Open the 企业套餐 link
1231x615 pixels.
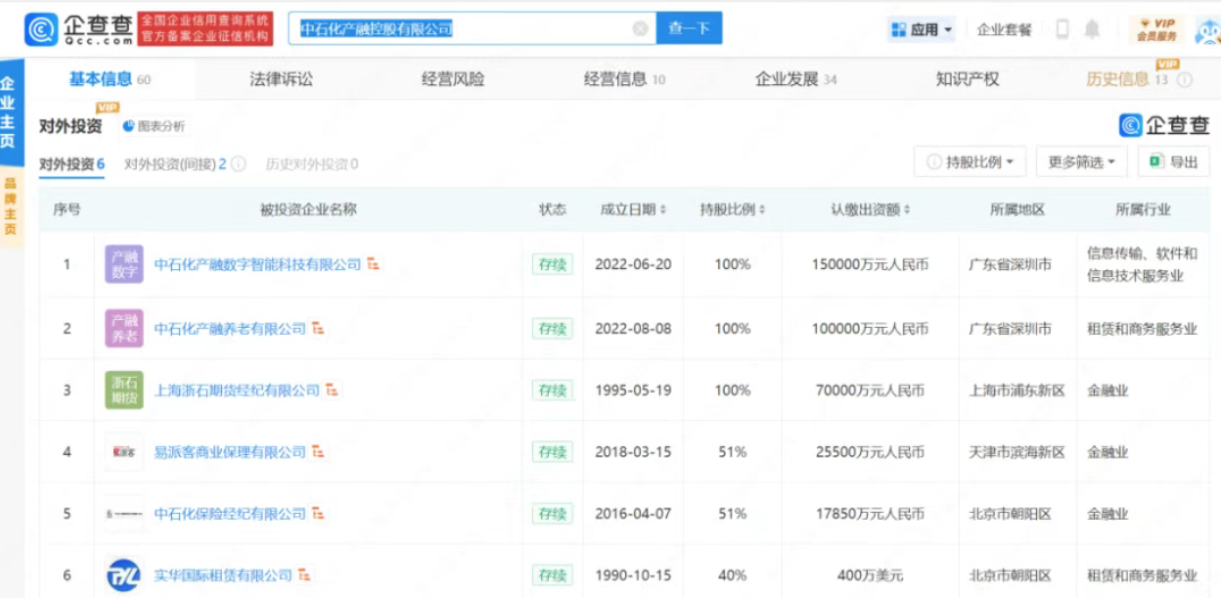(1004, 30)
